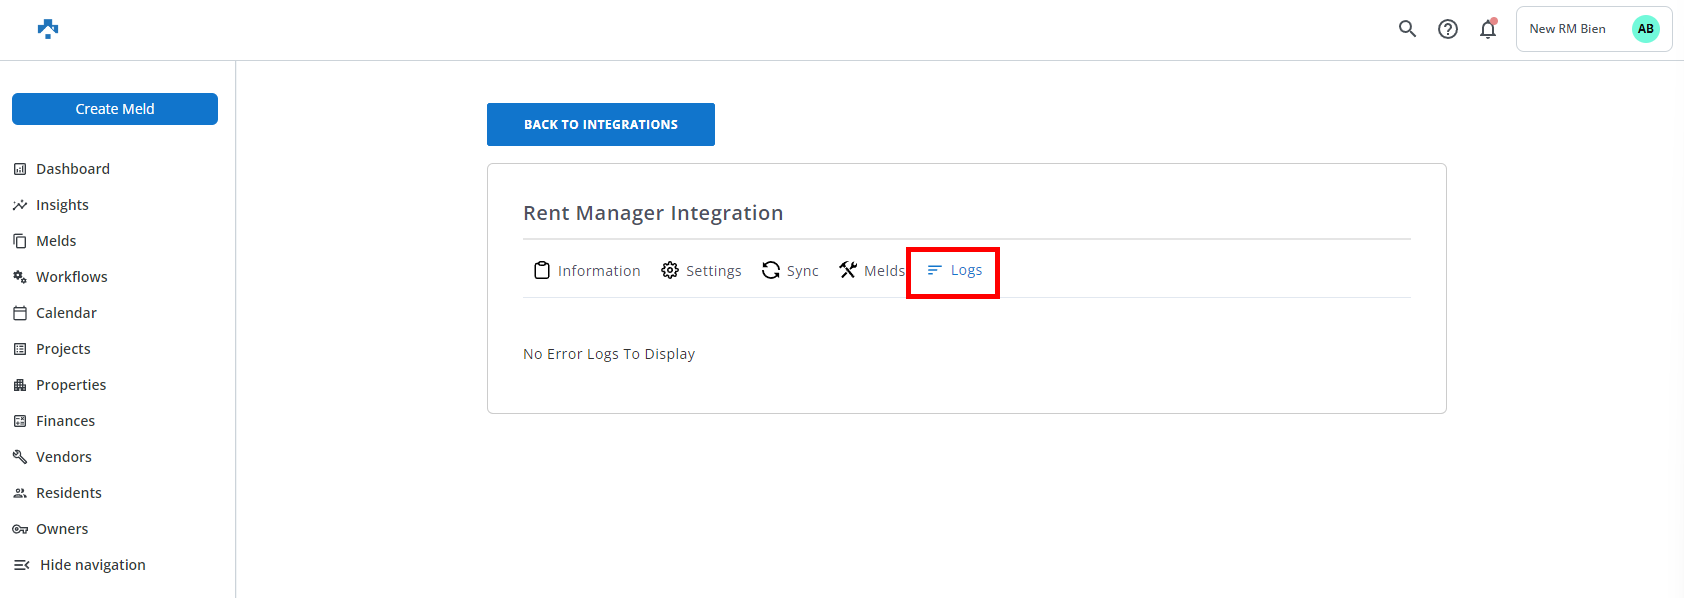The height and width of the screenshot is (598, 1684).
Task: Click the Melds tools icon in tabs
Action: tap(848, 270)
